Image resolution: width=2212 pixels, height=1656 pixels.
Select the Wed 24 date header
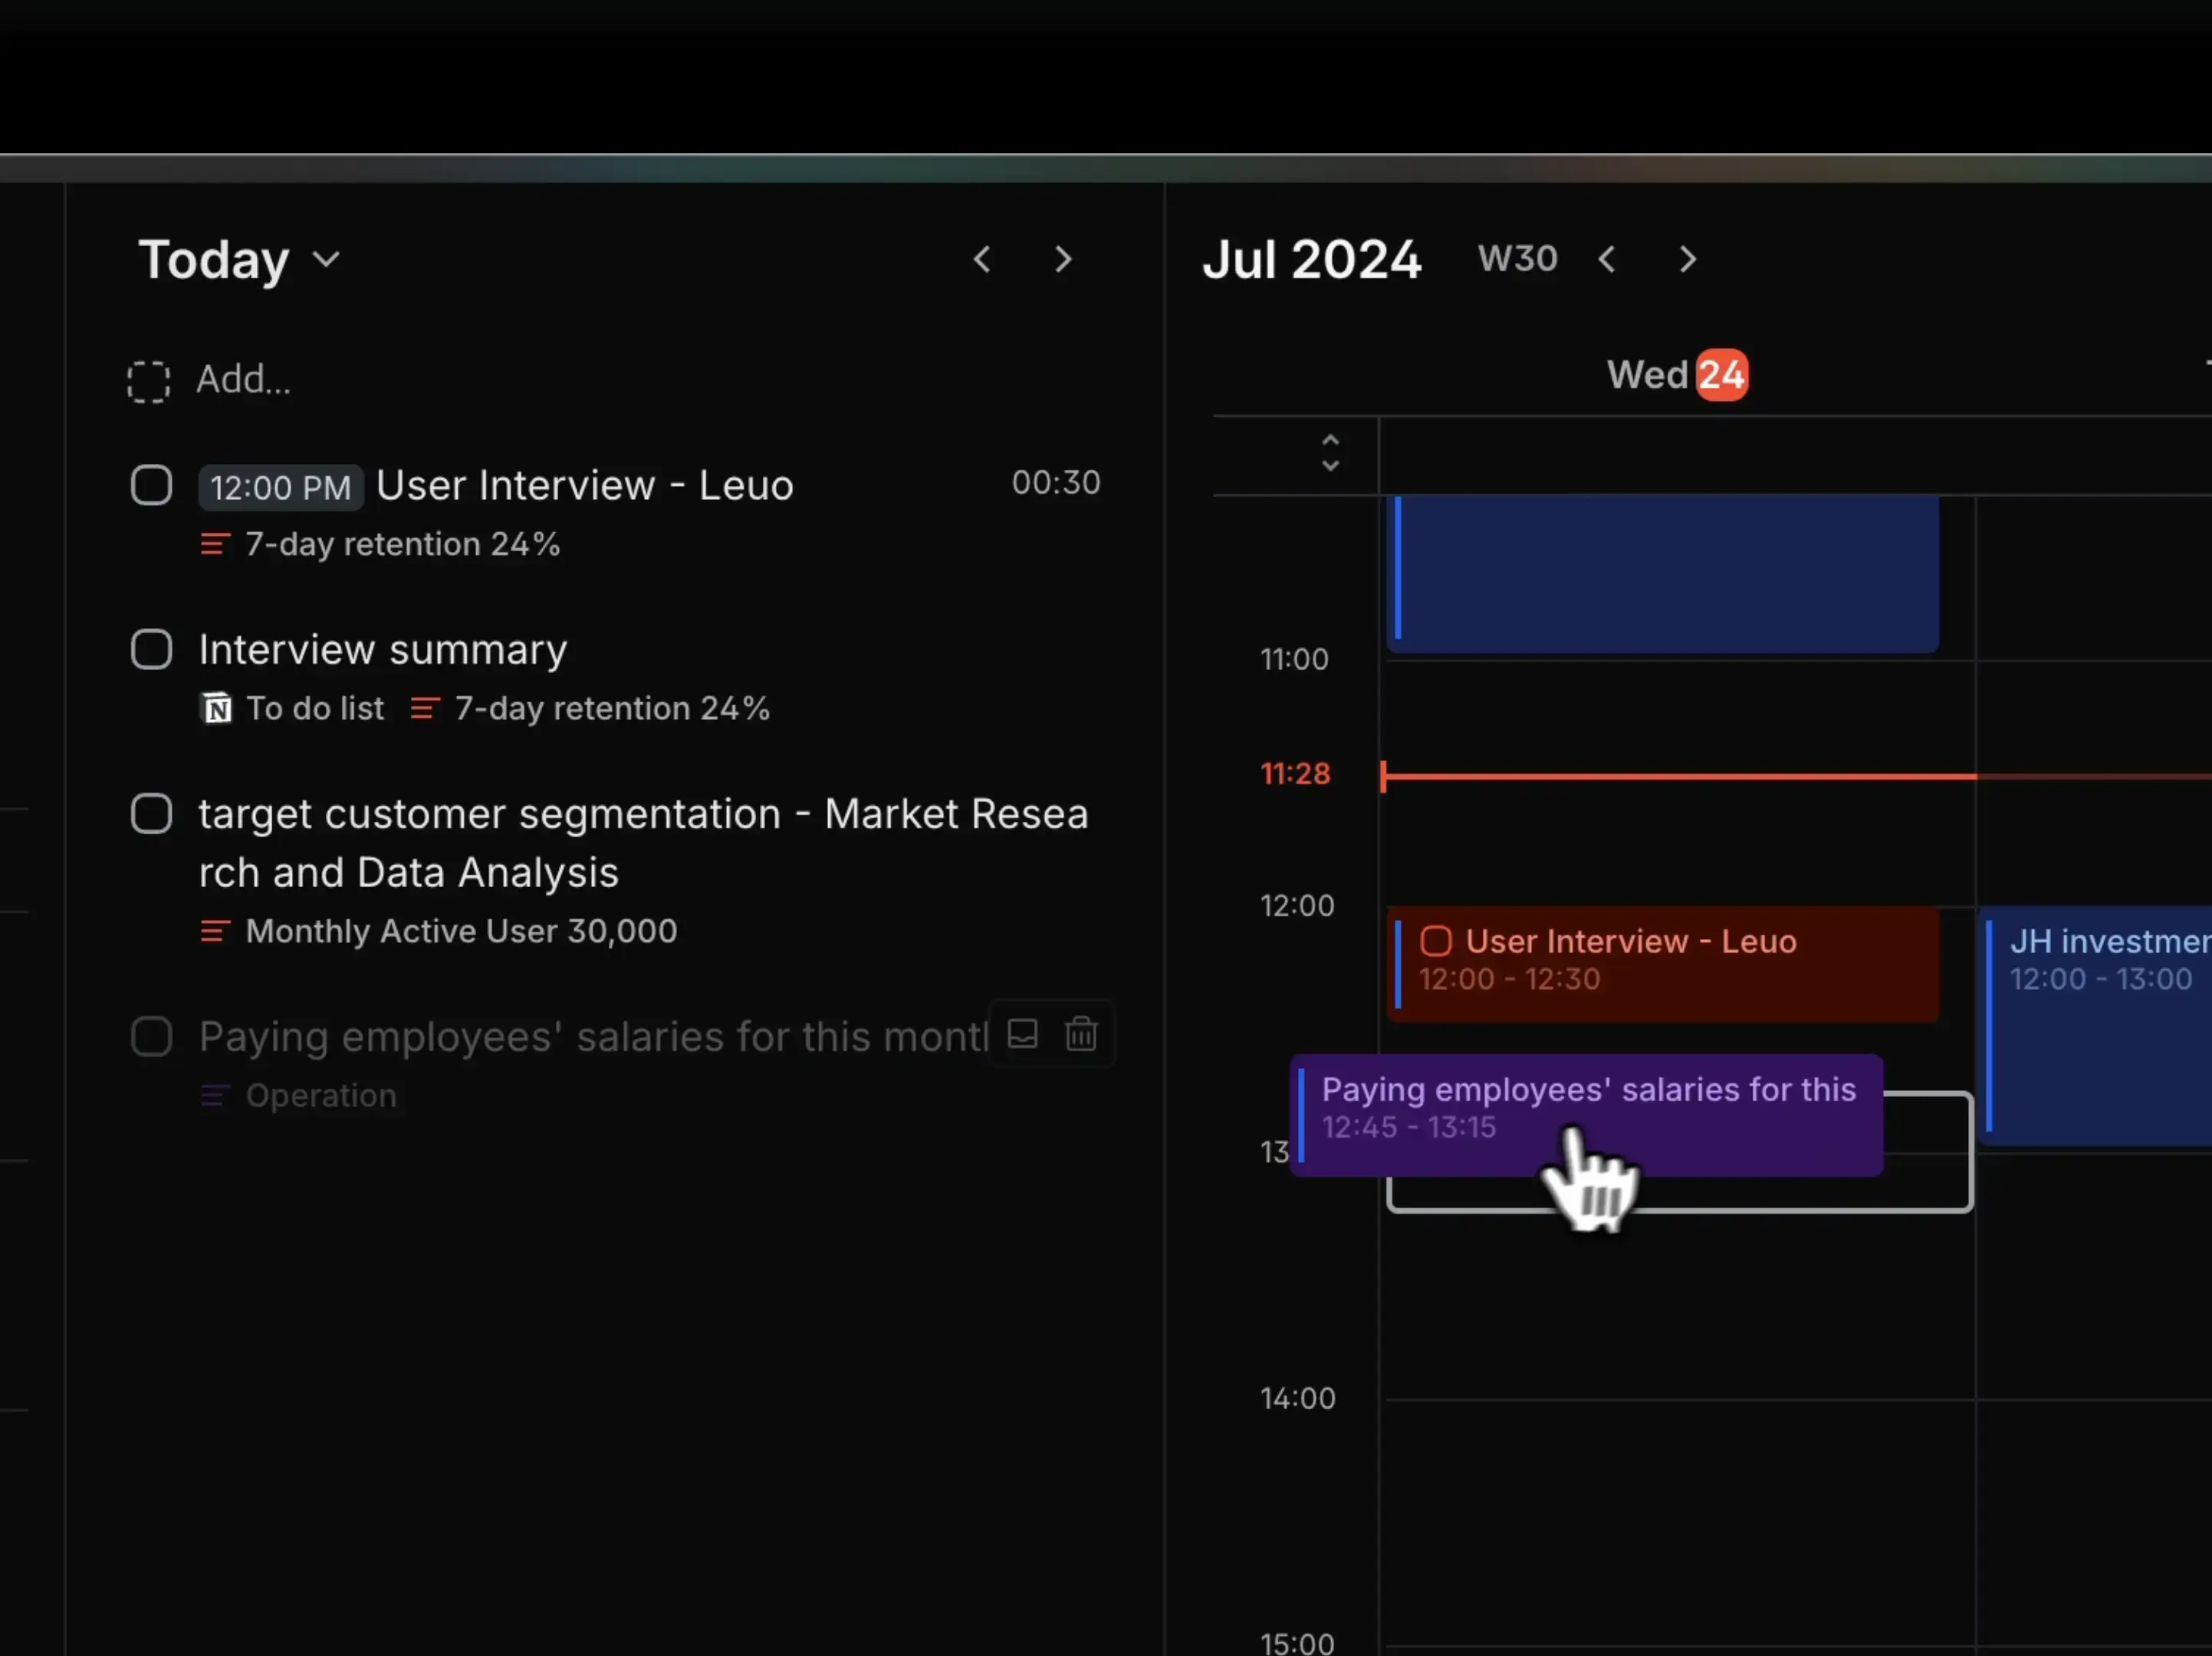coord(1676,374)
